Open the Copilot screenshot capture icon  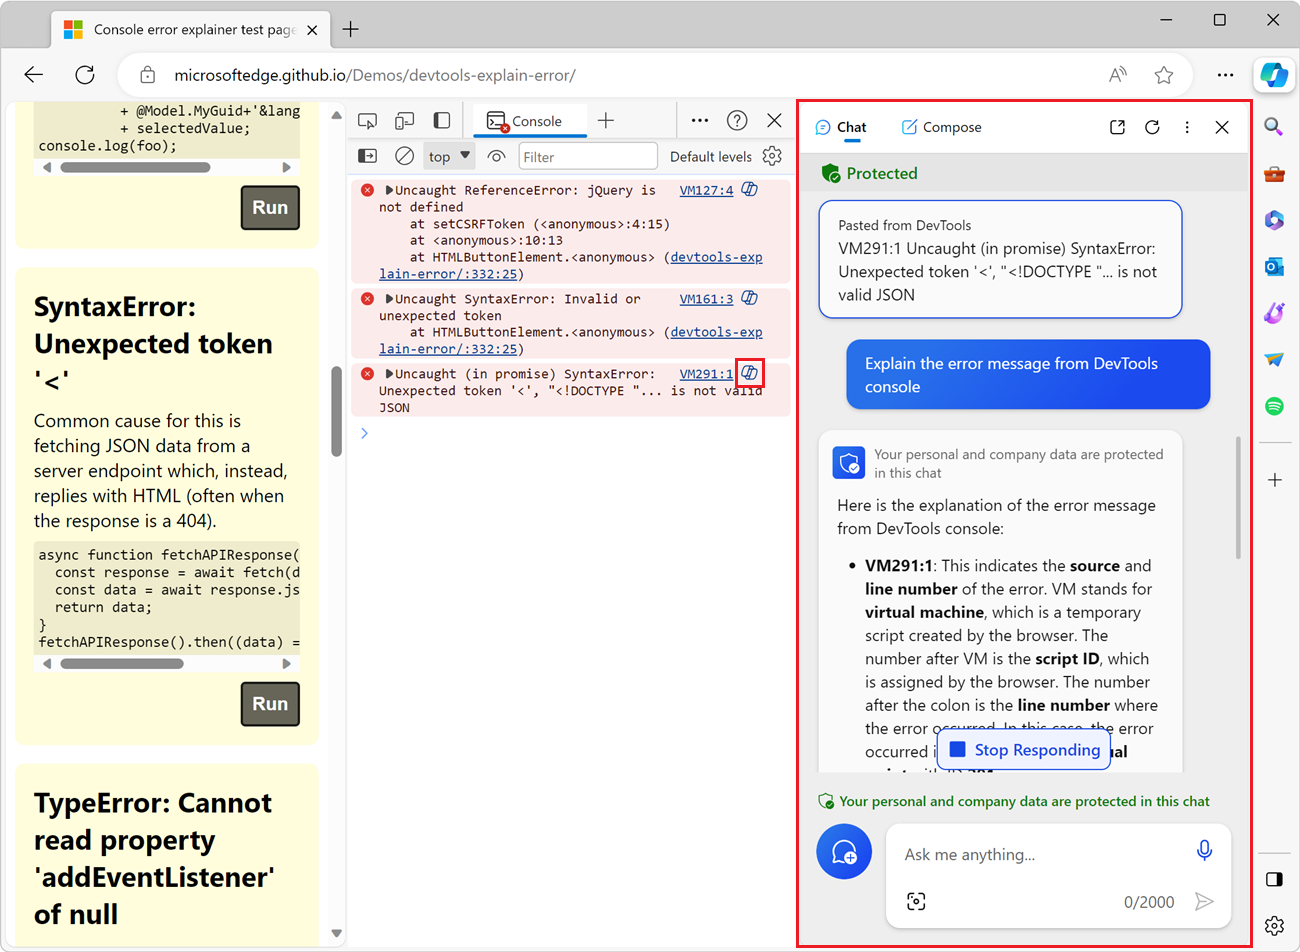coord(916,901)
